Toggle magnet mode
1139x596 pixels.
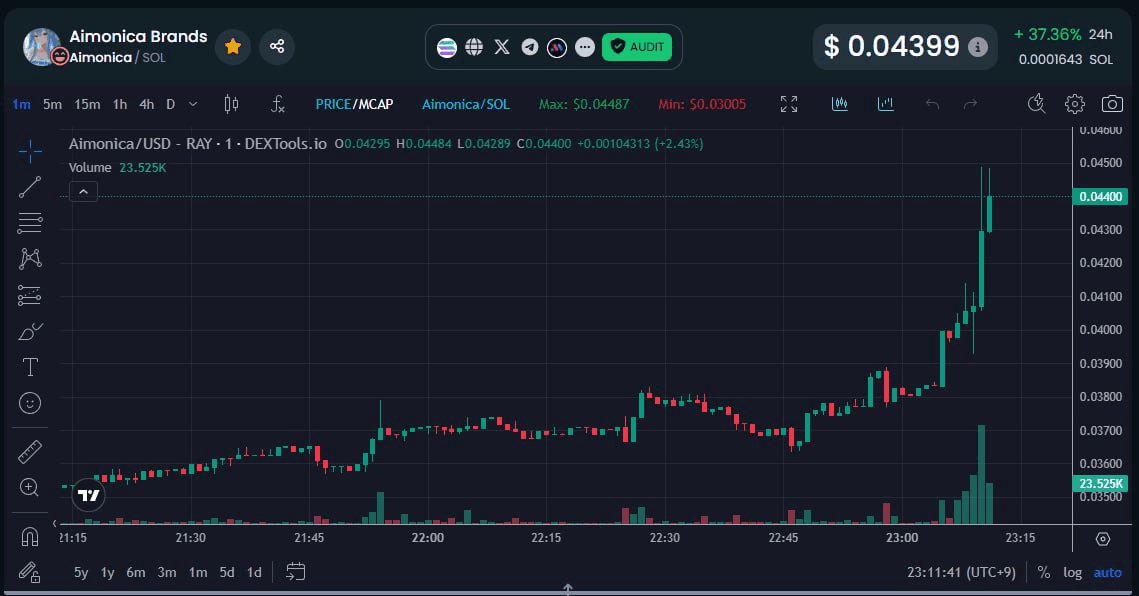coord(30,536)
